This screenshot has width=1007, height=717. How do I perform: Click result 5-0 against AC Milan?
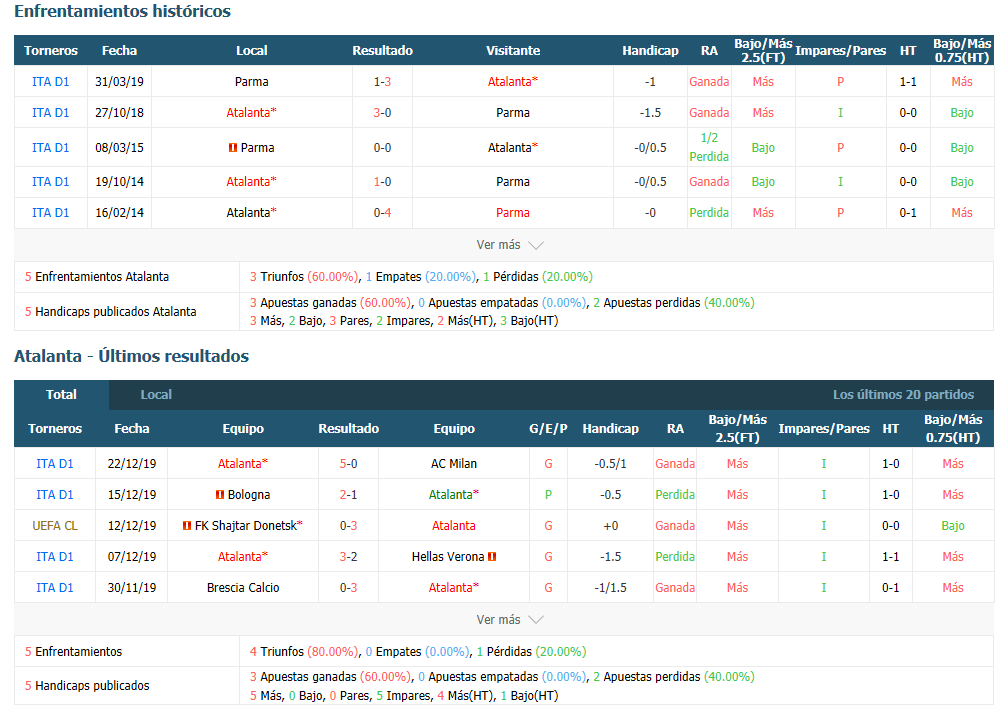click(348, 464)
